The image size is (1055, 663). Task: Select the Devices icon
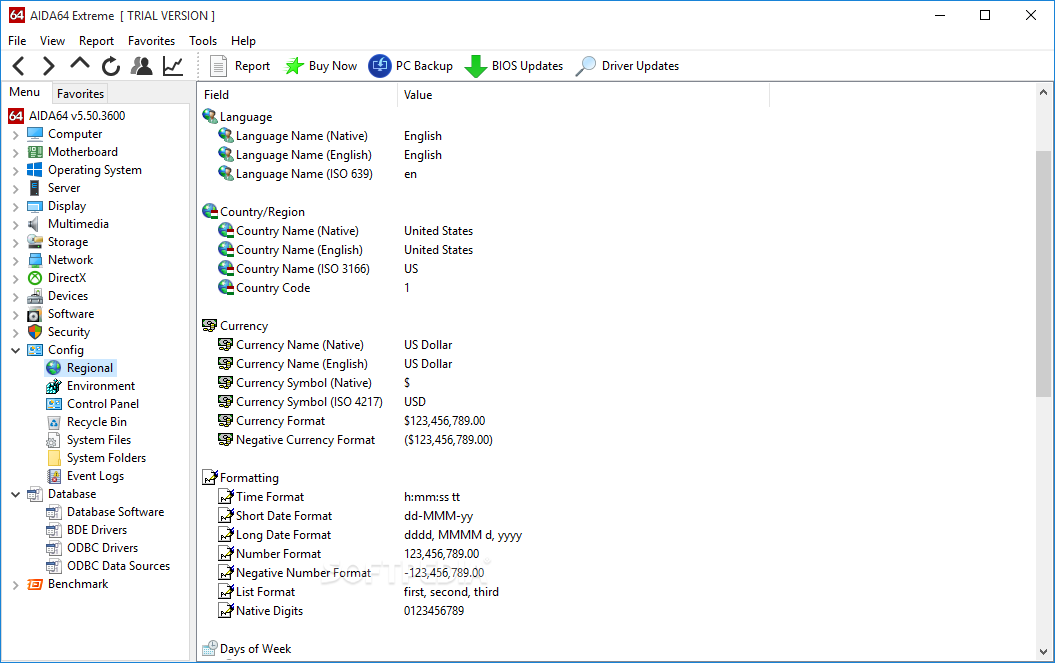(35, 296)
